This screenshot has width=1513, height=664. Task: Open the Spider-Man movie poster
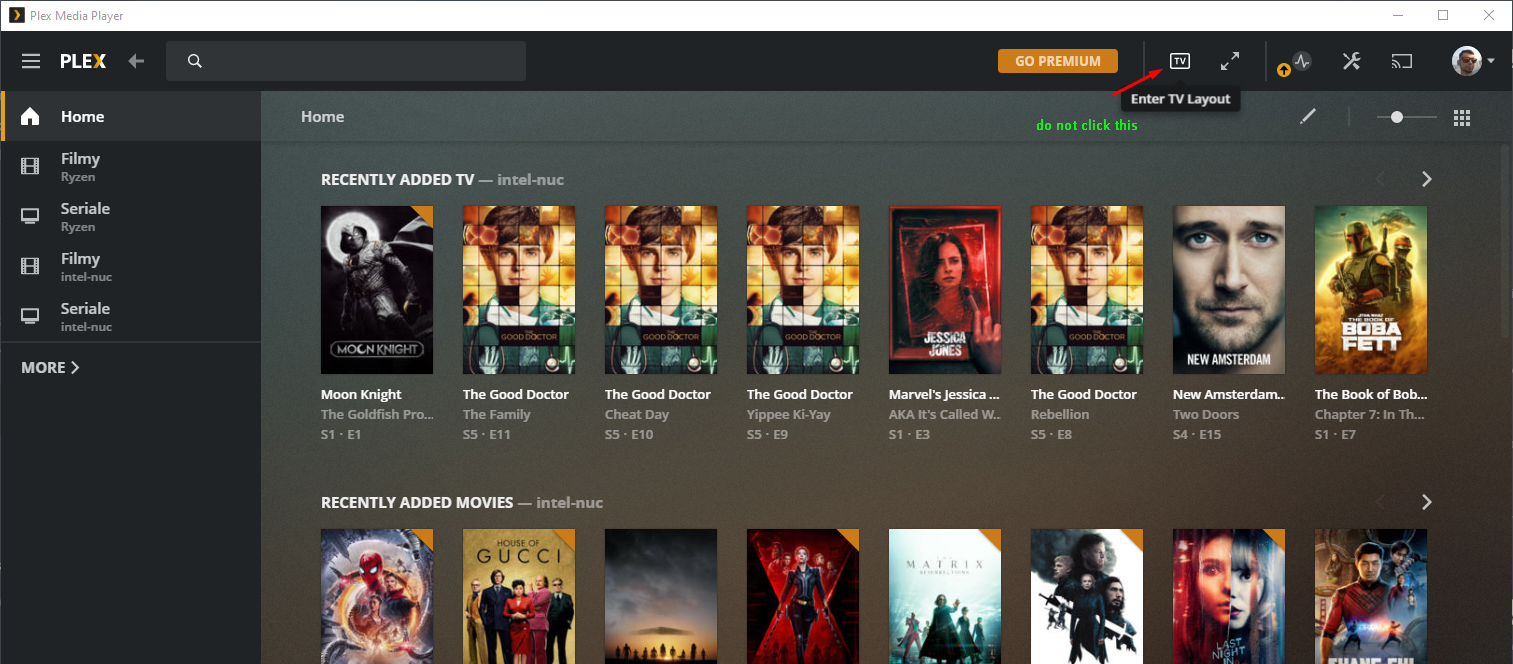pyautogui.click(x=377, y=596)
